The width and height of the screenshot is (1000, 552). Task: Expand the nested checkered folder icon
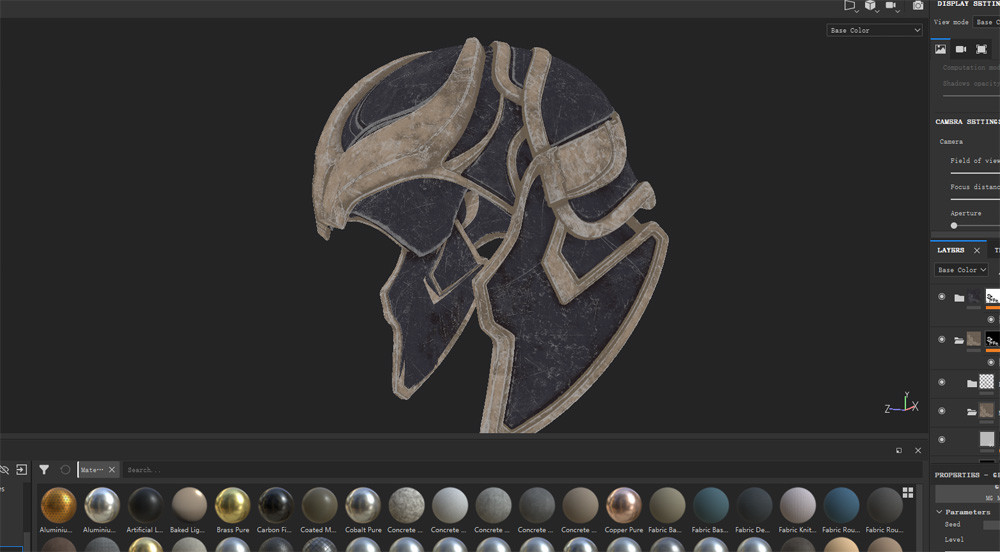pyautogui.click(x=971, y=383)
